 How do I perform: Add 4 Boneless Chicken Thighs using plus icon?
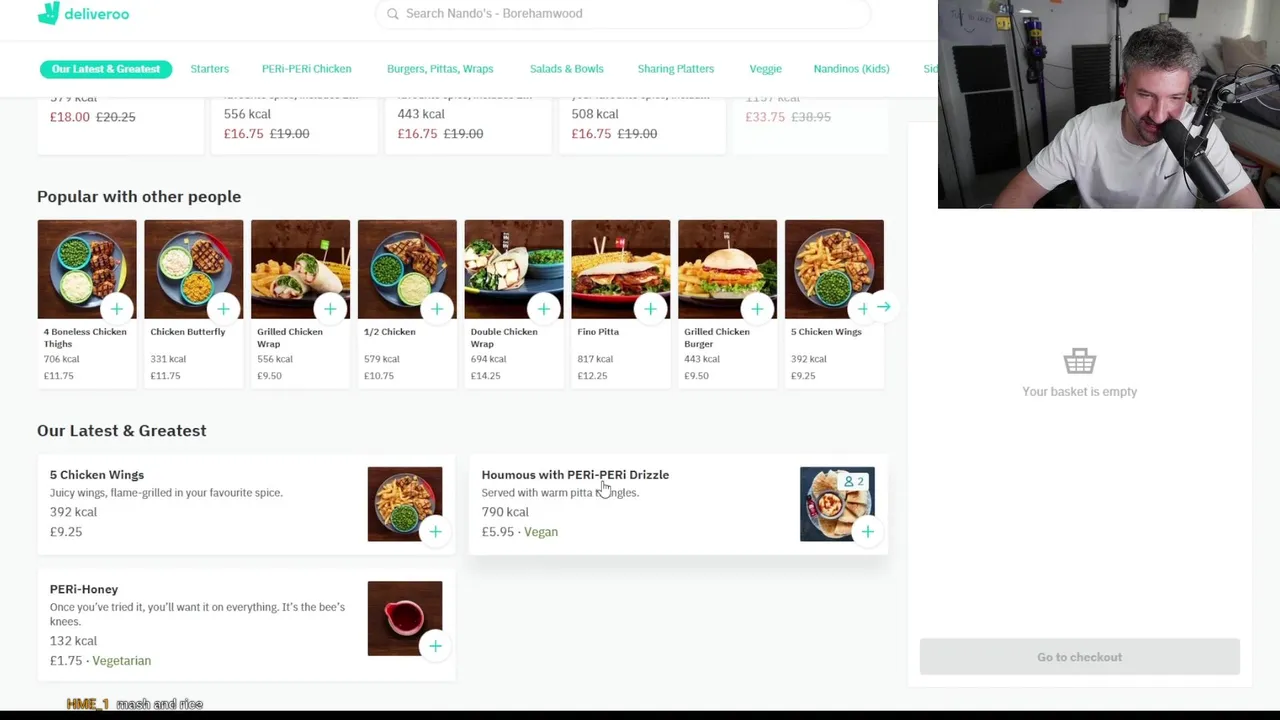(x=117, y=309)
